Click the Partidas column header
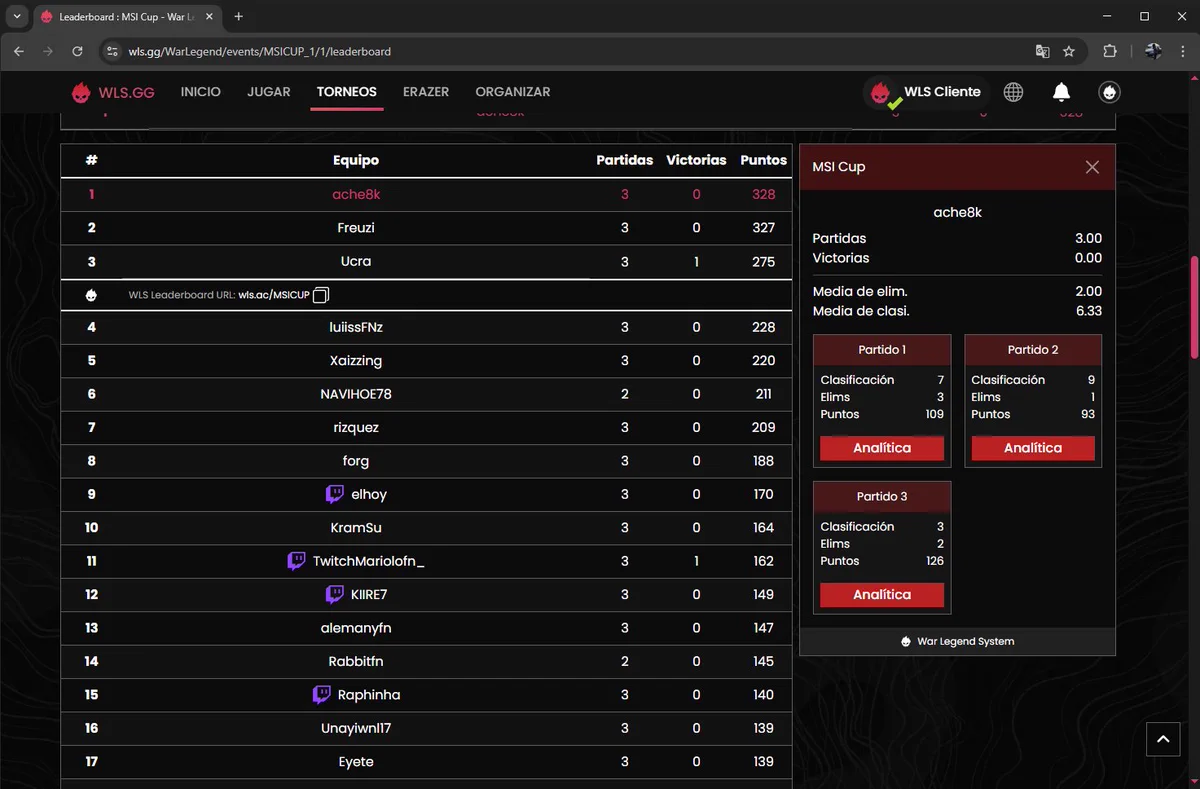This screenshot has width=1200, height=789. [x=625, y=160]
